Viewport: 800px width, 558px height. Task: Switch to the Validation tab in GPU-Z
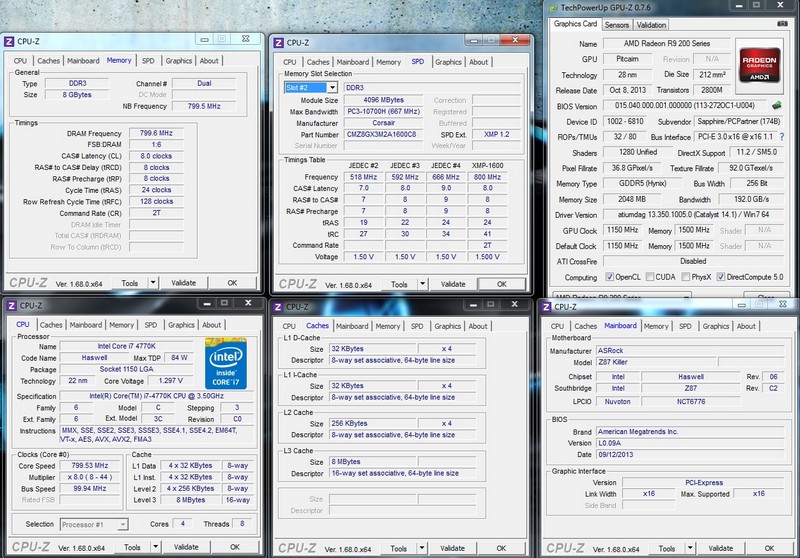click(651, 25)
